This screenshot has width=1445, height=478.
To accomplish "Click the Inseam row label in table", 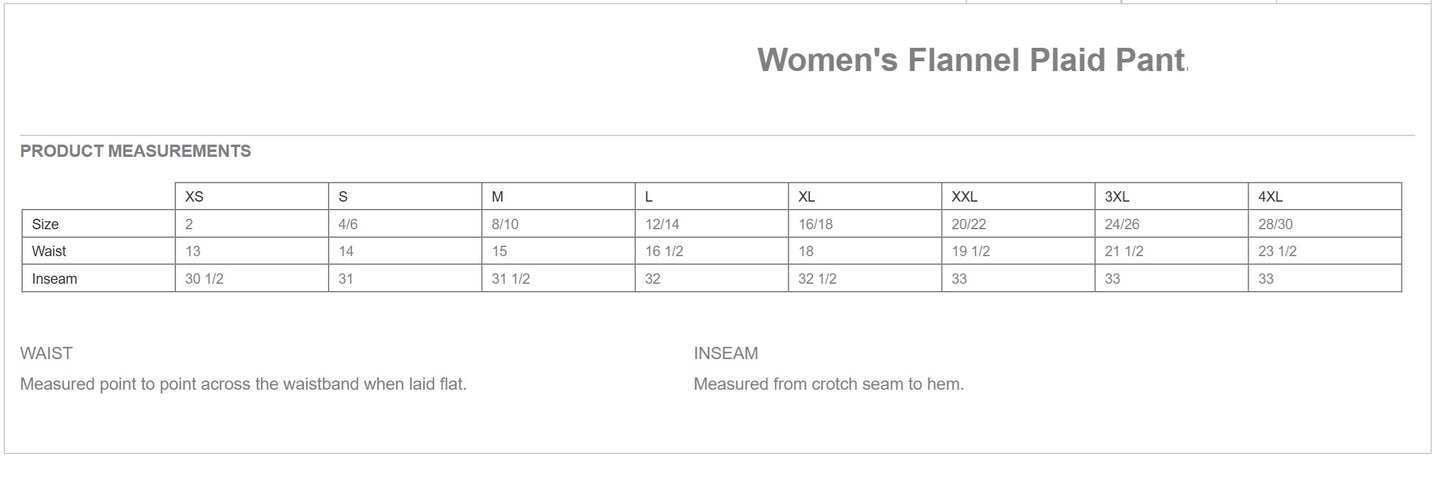I will point(54,279).
